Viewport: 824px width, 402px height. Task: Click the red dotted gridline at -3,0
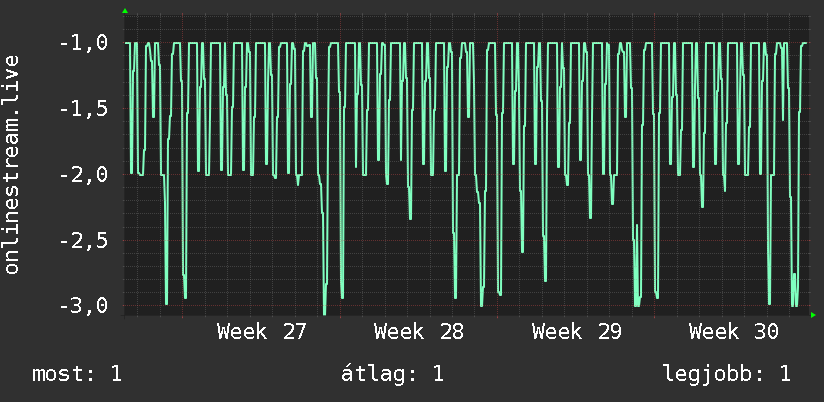point(468,306)
